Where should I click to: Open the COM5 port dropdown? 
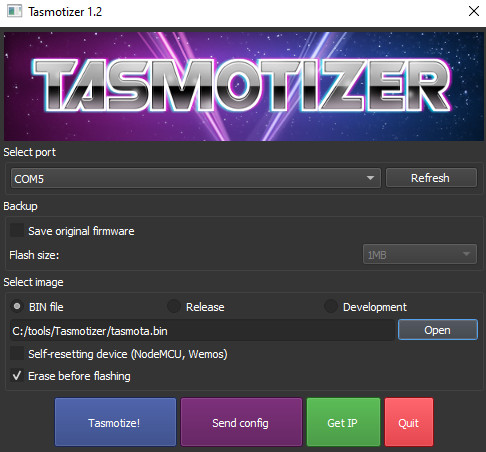tap(196, 178)
